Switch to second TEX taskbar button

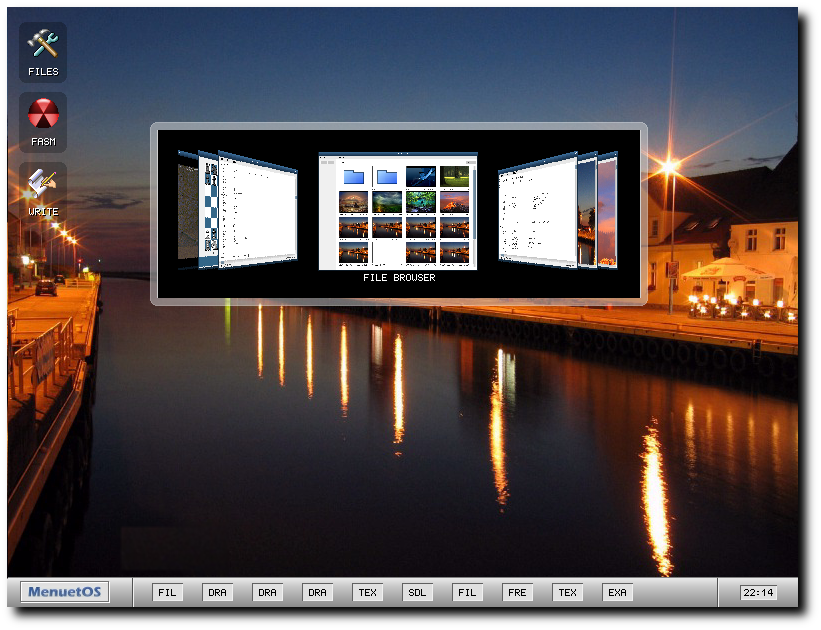pos(568,592)
